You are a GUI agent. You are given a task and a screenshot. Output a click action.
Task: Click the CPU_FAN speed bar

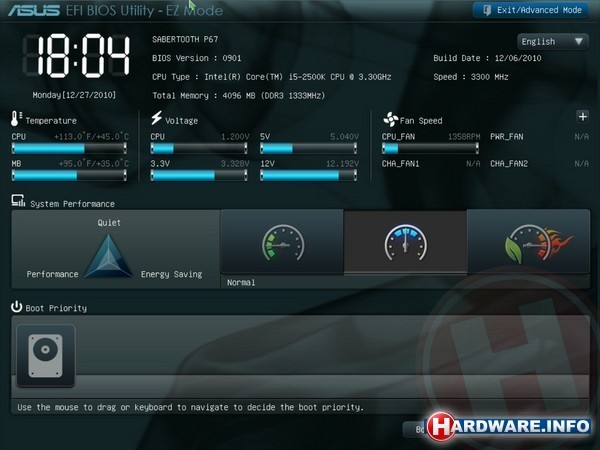[x=427, y=147]
